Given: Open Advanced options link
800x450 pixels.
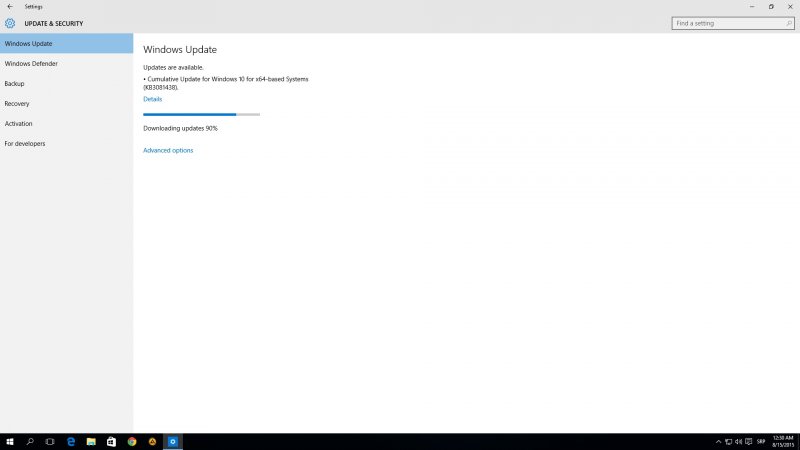Looking at the screenshot, I should click(x=168, y=151).
